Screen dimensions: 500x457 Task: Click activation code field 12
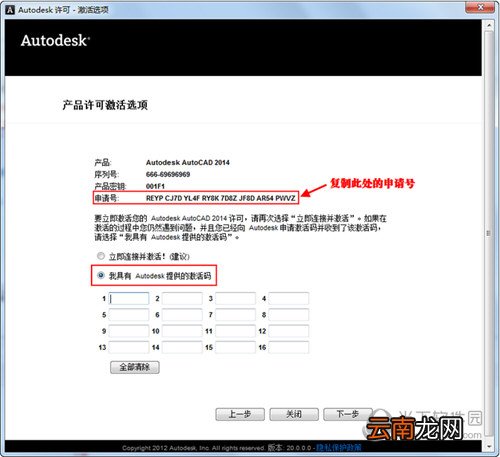(x=289, y=331)
